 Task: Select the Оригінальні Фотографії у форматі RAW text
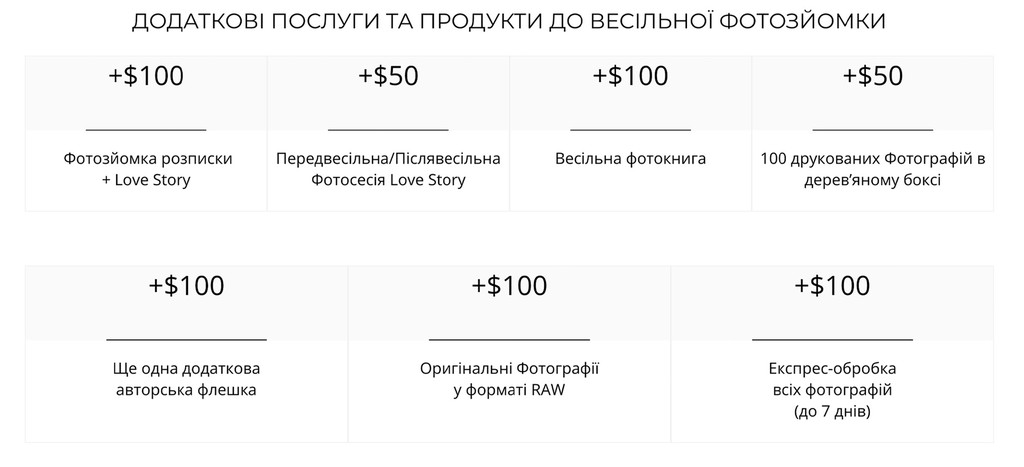coord(509,379)
